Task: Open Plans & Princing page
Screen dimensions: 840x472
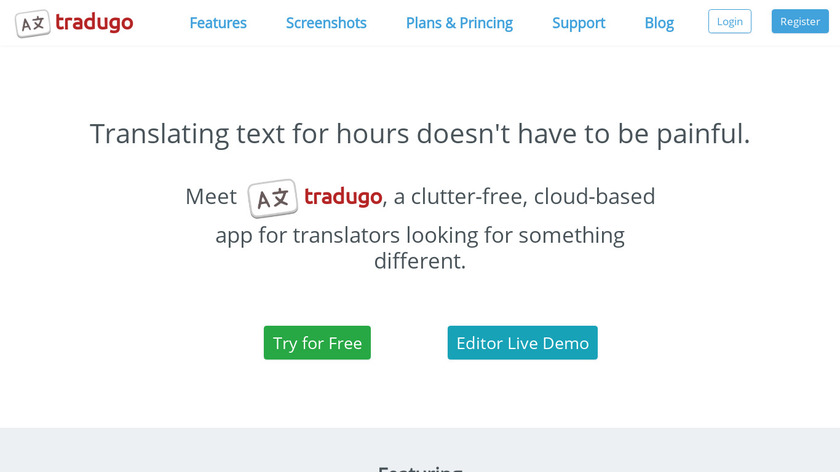Action: point(459,22)
